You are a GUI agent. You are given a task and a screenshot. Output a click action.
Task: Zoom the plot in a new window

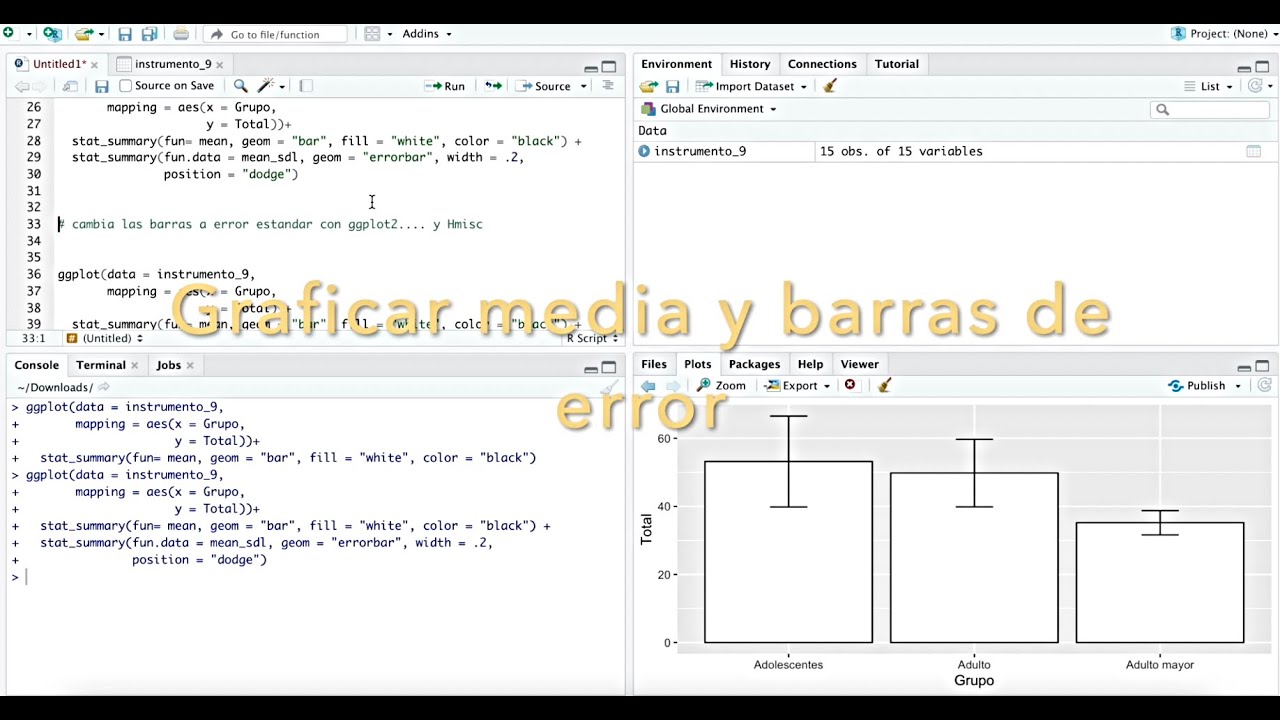pos(722,386)
